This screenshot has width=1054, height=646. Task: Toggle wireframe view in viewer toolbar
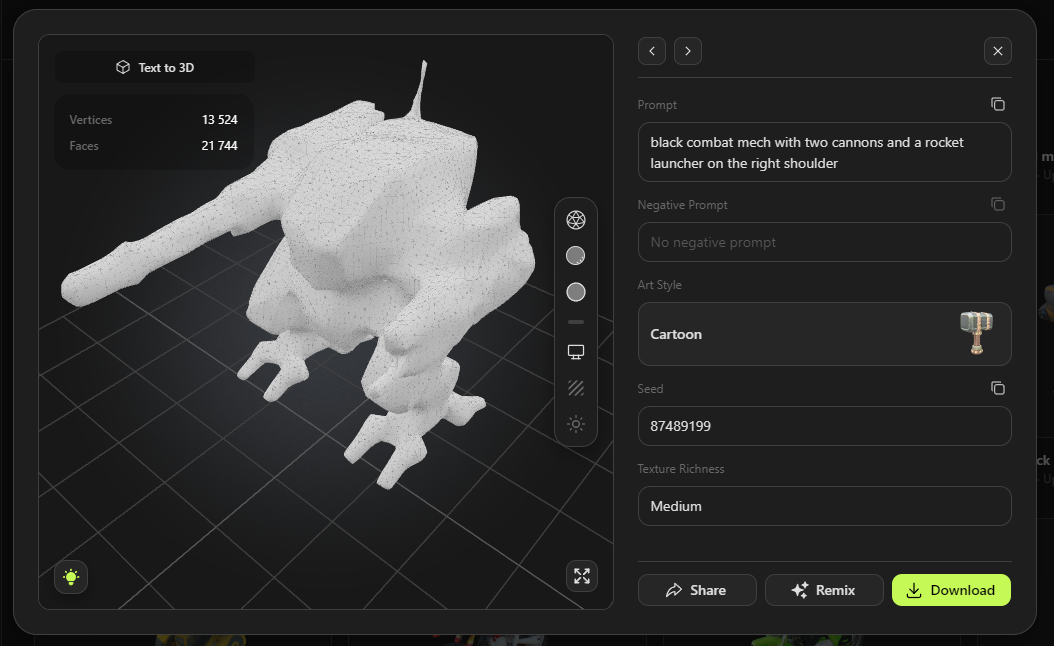575,220
